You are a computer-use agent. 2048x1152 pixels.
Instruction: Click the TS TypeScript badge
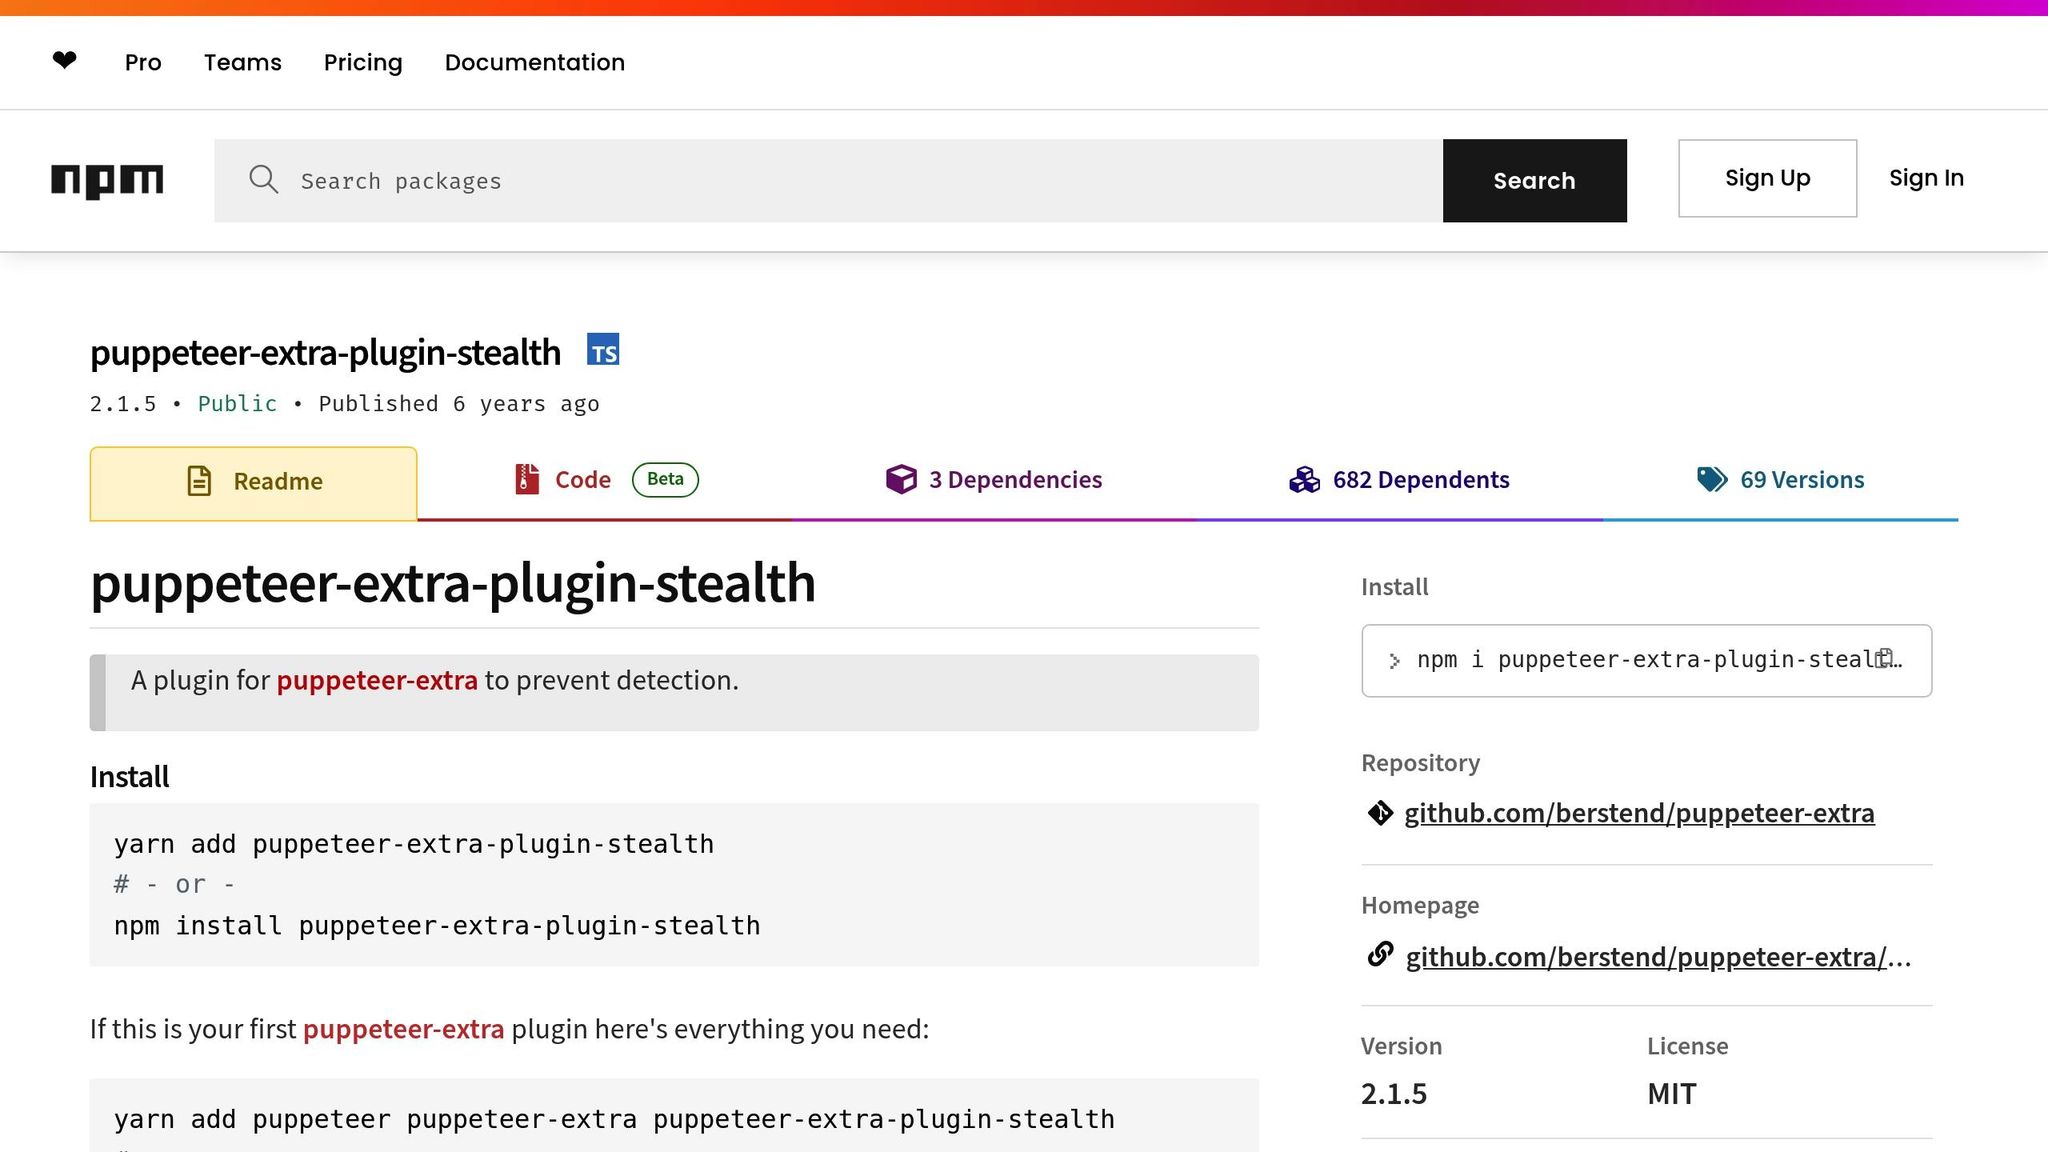pos(603,350)
